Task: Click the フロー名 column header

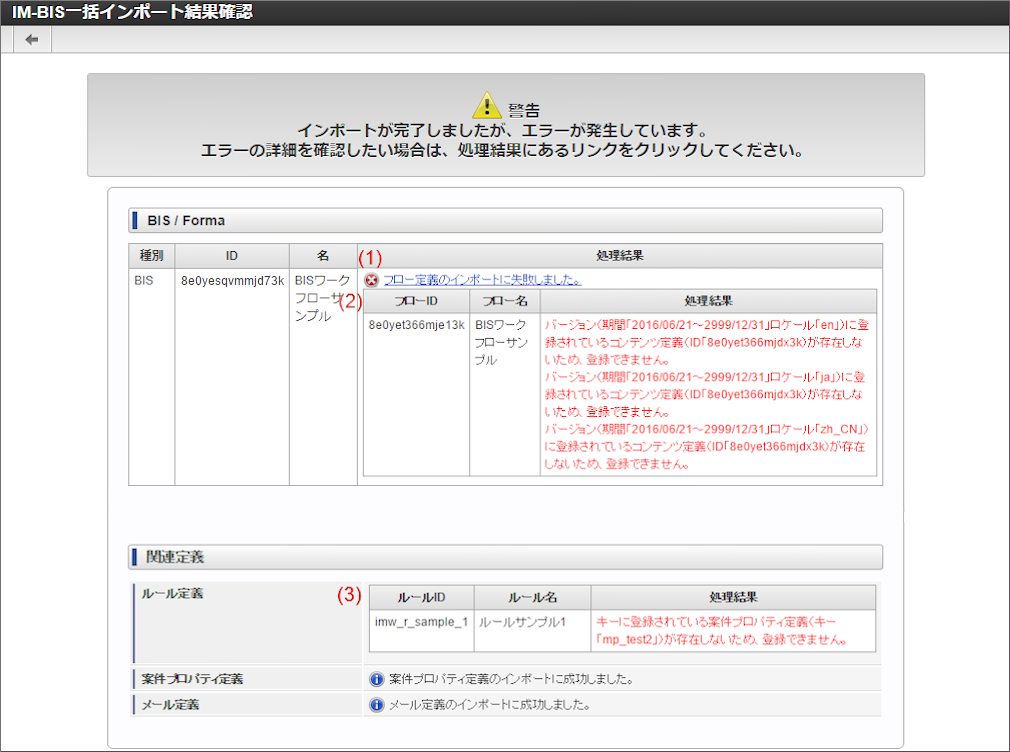Action: [504, 300]
